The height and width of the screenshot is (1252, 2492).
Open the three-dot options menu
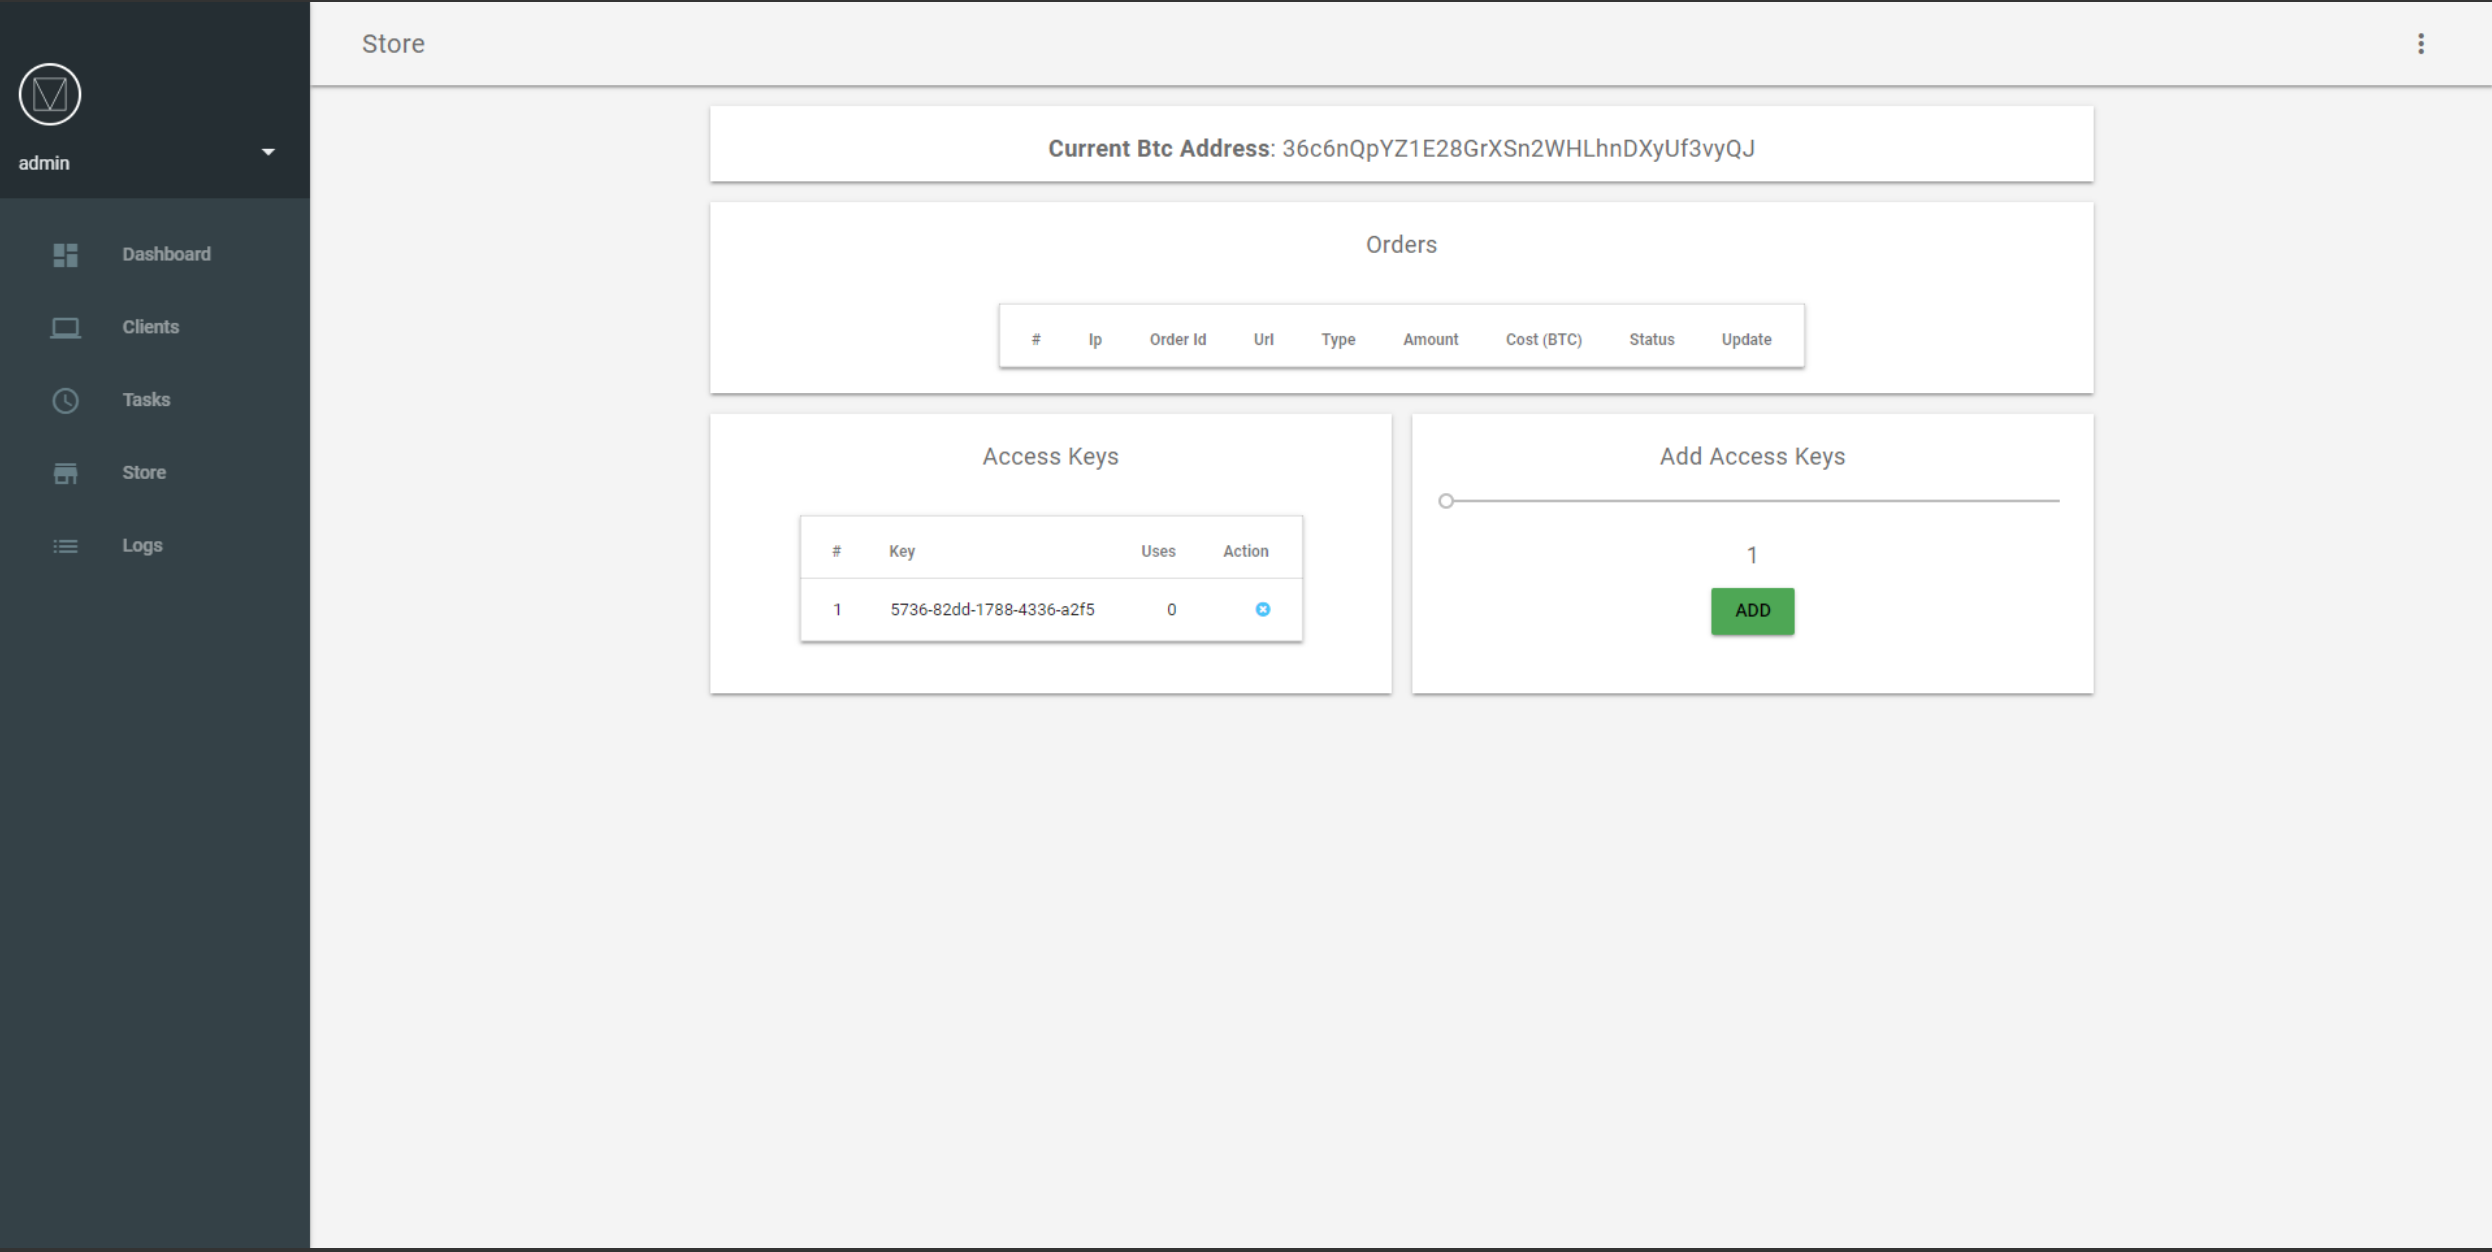click(x=2420, y=44)
